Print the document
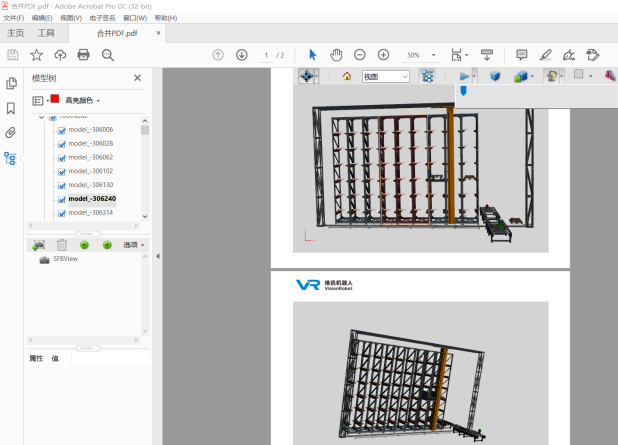The height and width of the screenshot is (445, 618). [x=84, y=55]
